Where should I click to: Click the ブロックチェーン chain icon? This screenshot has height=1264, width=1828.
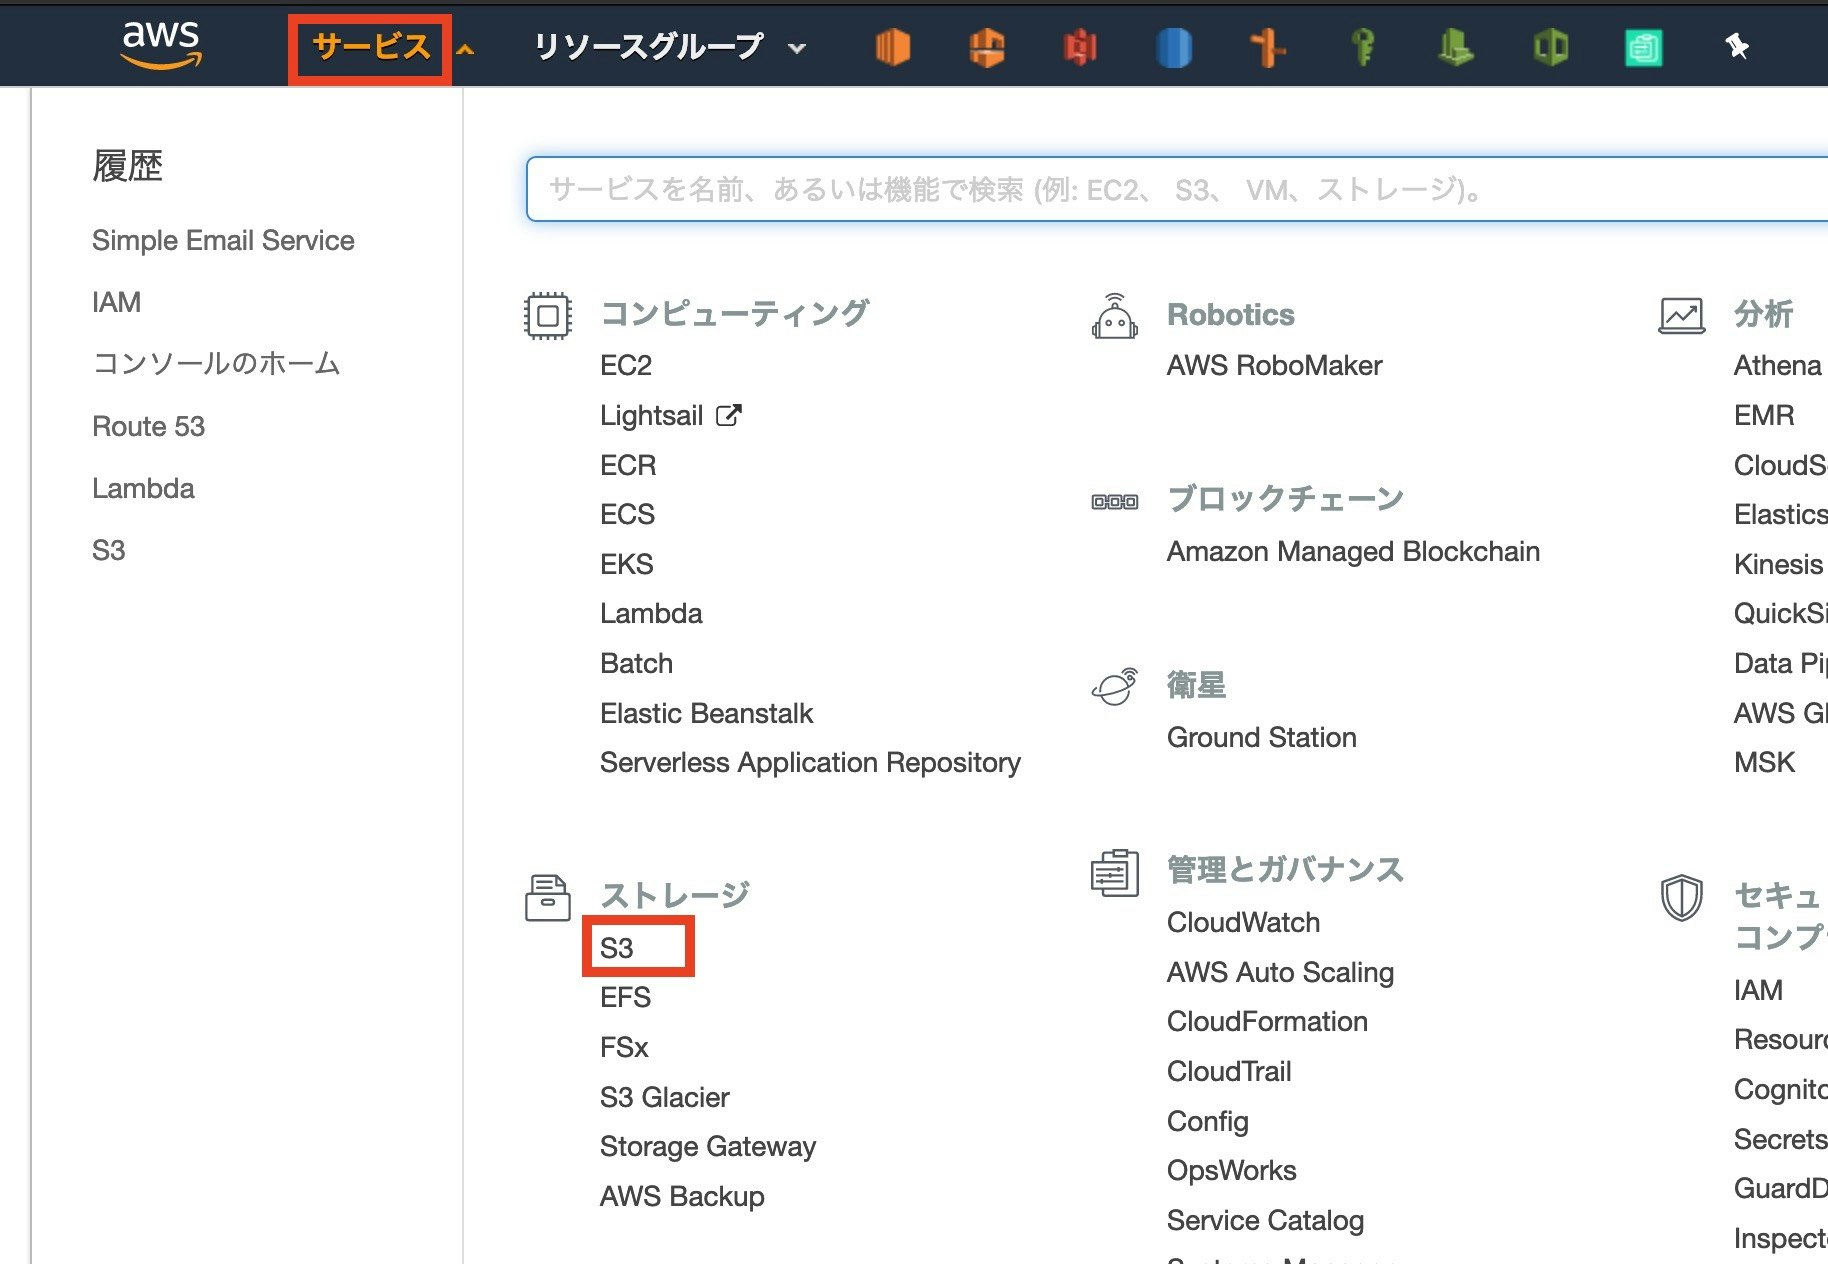pos(1114,501)
